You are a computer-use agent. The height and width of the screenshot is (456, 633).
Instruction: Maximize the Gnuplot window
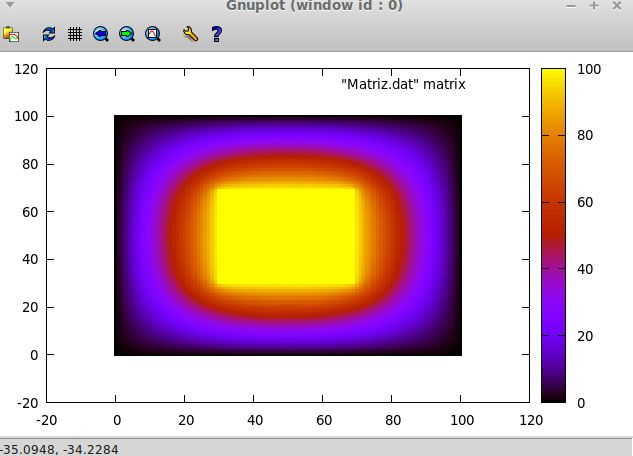[x=594, y=5]
